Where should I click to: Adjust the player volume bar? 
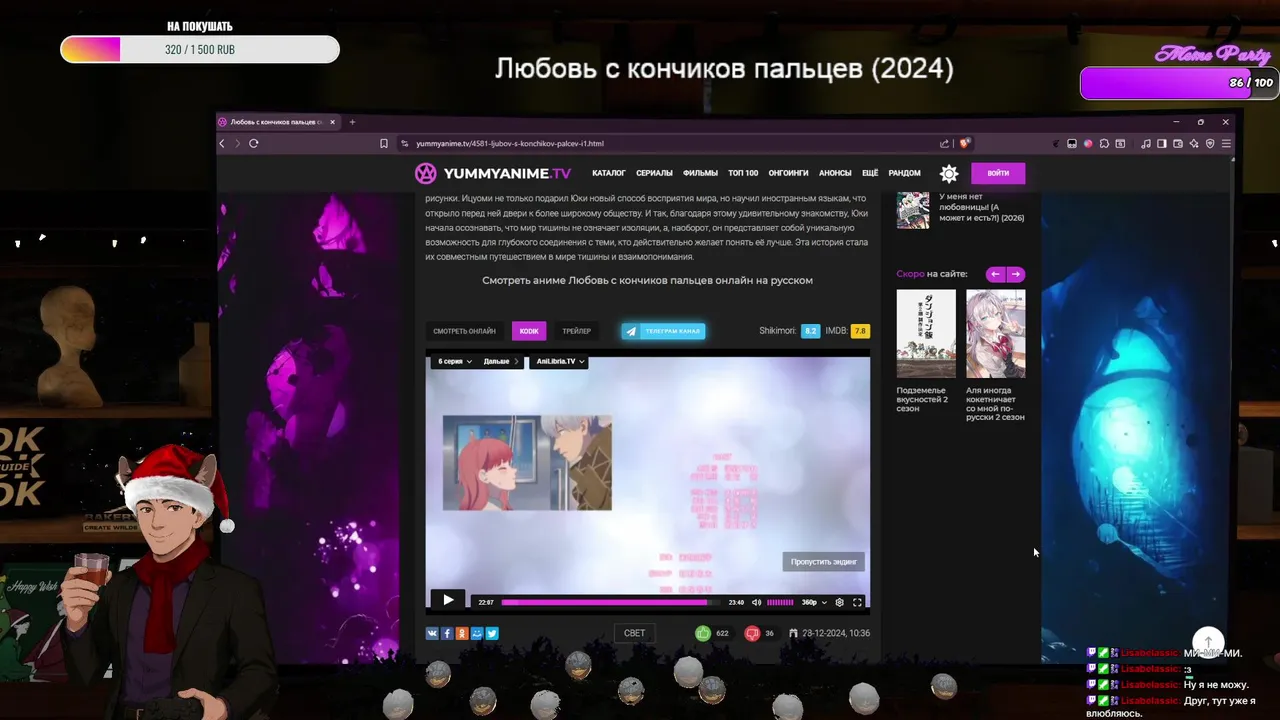coord(780,602)
